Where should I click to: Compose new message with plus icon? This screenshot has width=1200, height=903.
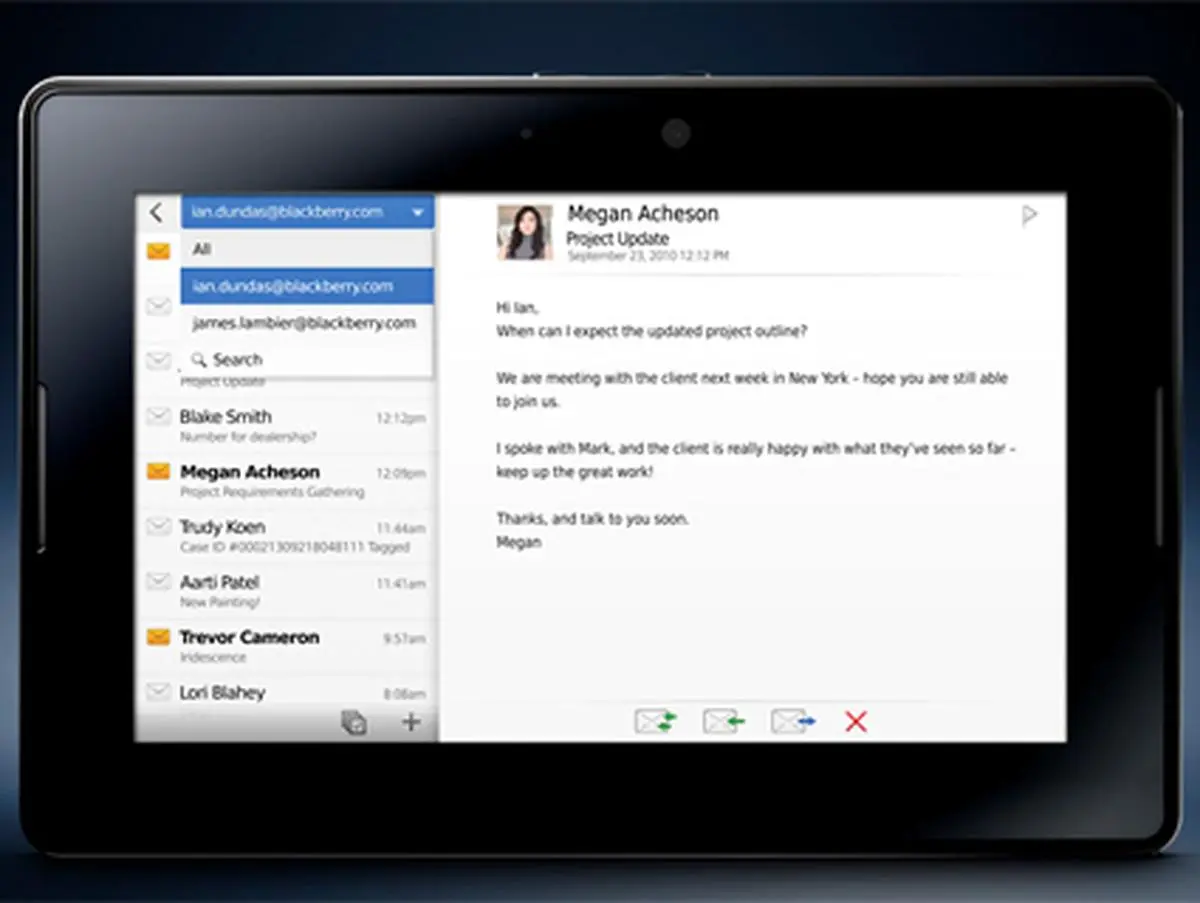point(411,722)
